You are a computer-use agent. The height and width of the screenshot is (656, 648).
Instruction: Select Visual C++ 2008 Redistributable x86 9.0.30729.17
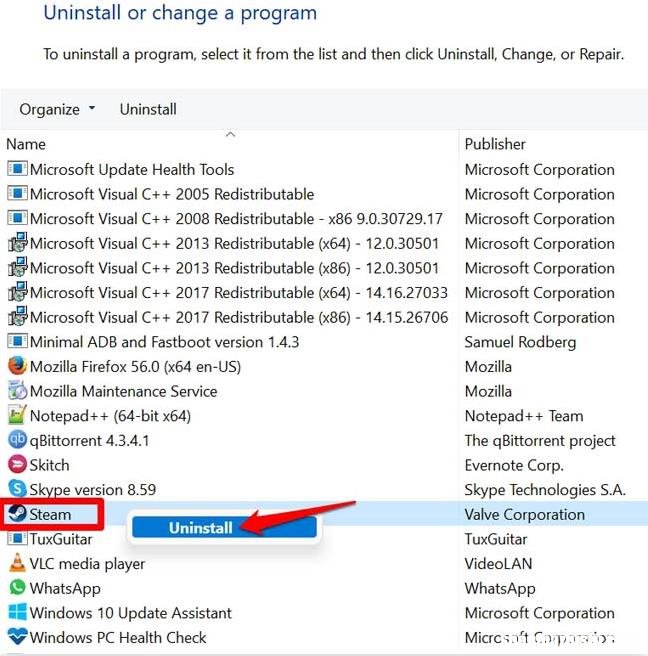coord(236,219)
